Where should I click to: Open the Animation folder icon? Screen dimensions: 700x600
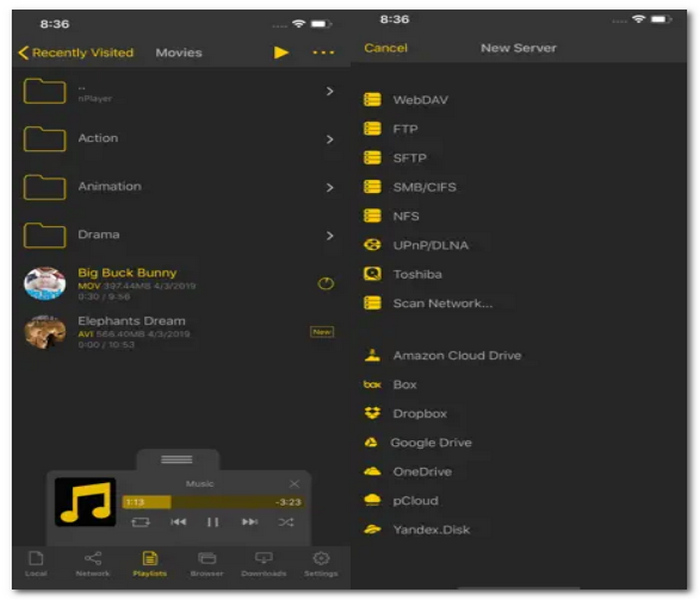pos(45,187)
